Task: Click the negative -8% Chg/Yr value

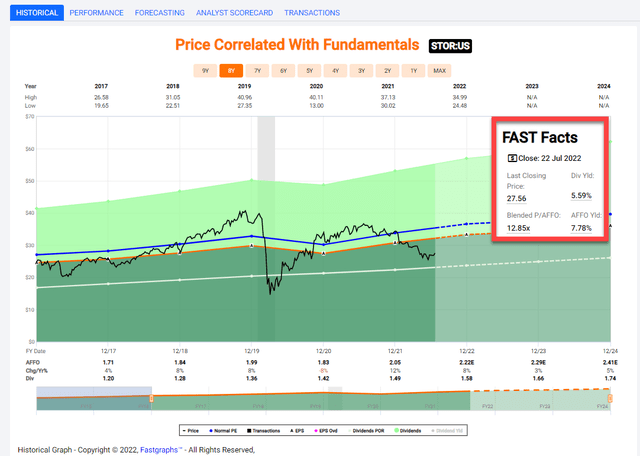Action: 323,371
